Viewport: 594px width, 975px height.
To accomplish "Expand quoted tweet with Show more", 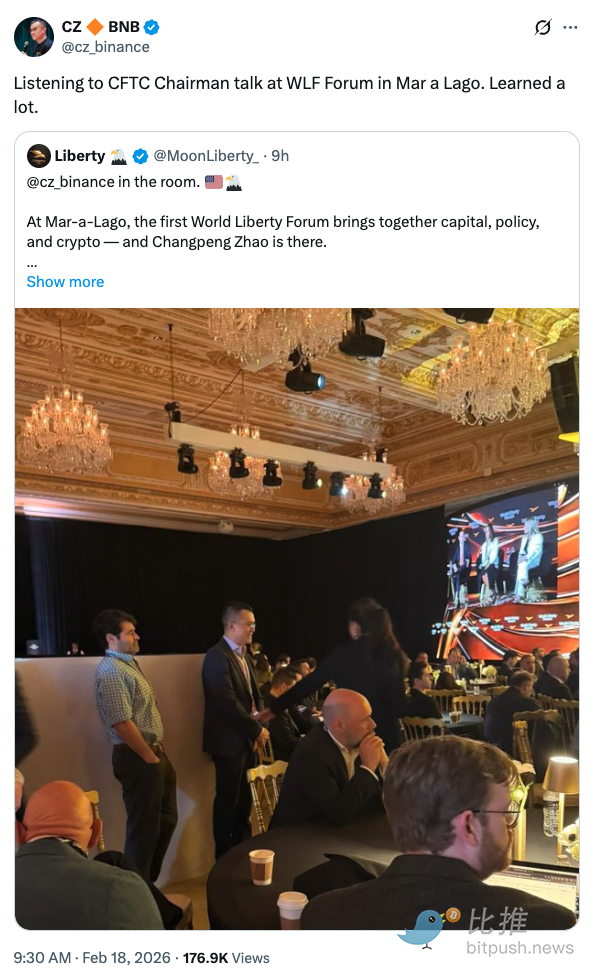I will click(65, 282).
